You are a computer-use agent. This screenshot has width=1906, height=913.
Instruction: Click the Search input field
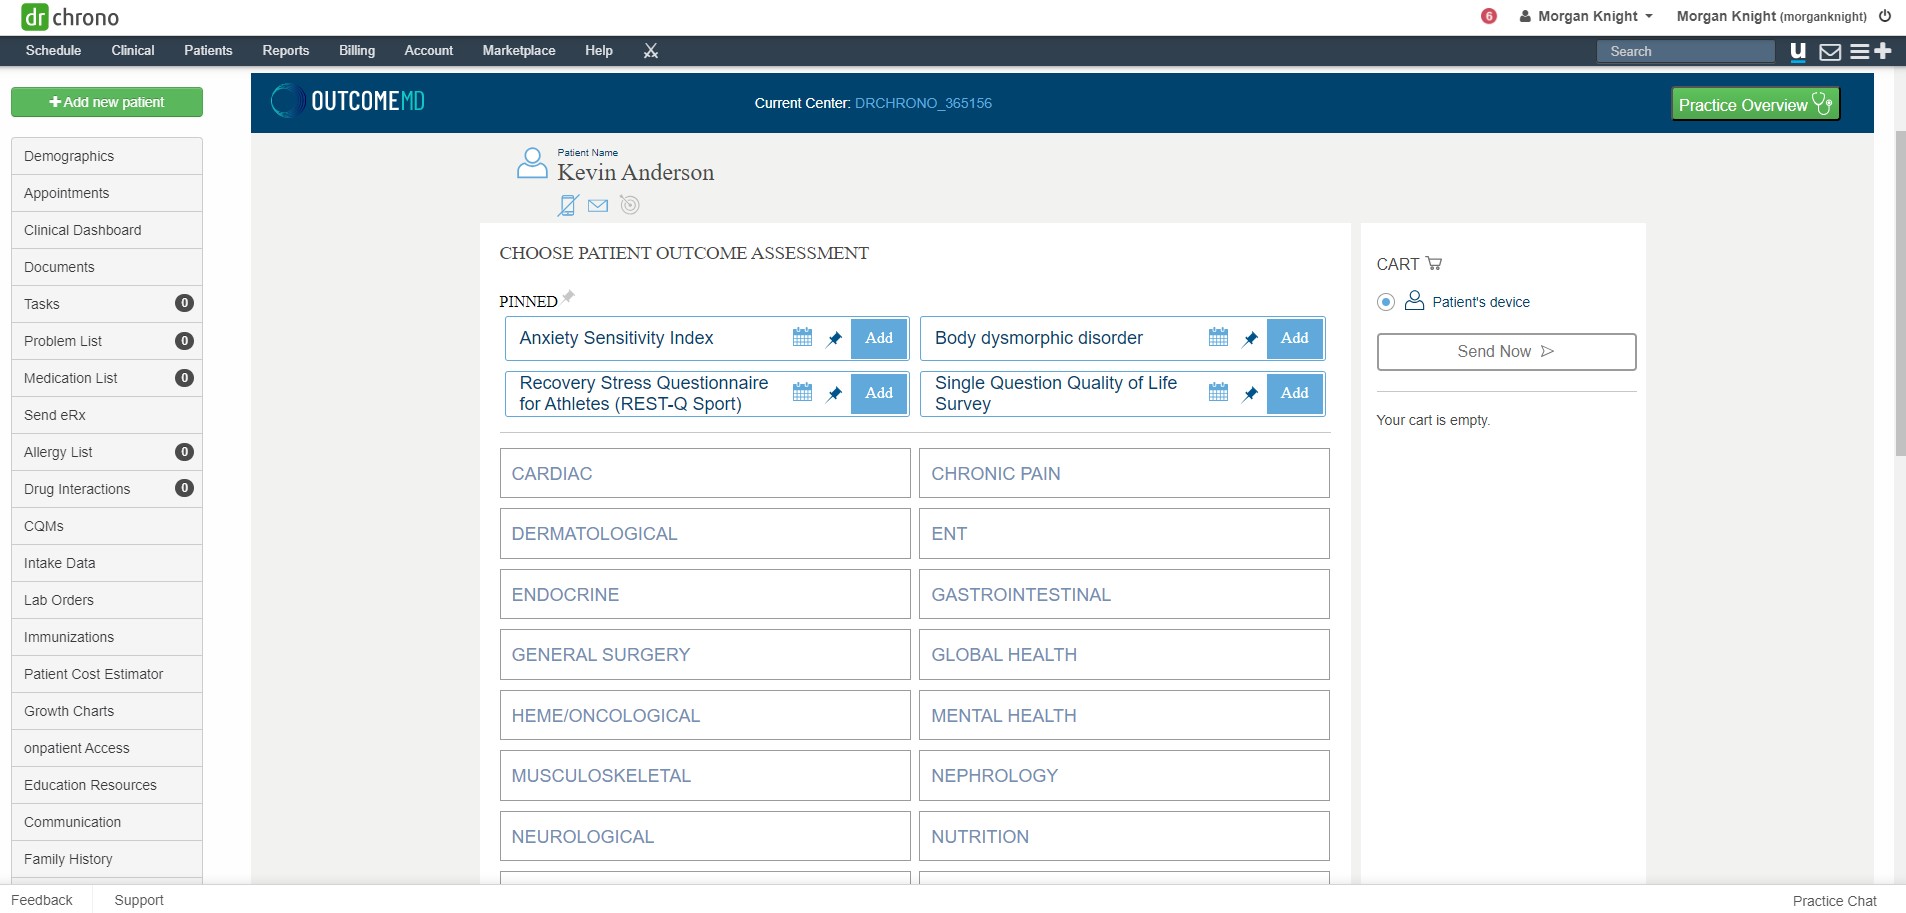(1685, 52)
